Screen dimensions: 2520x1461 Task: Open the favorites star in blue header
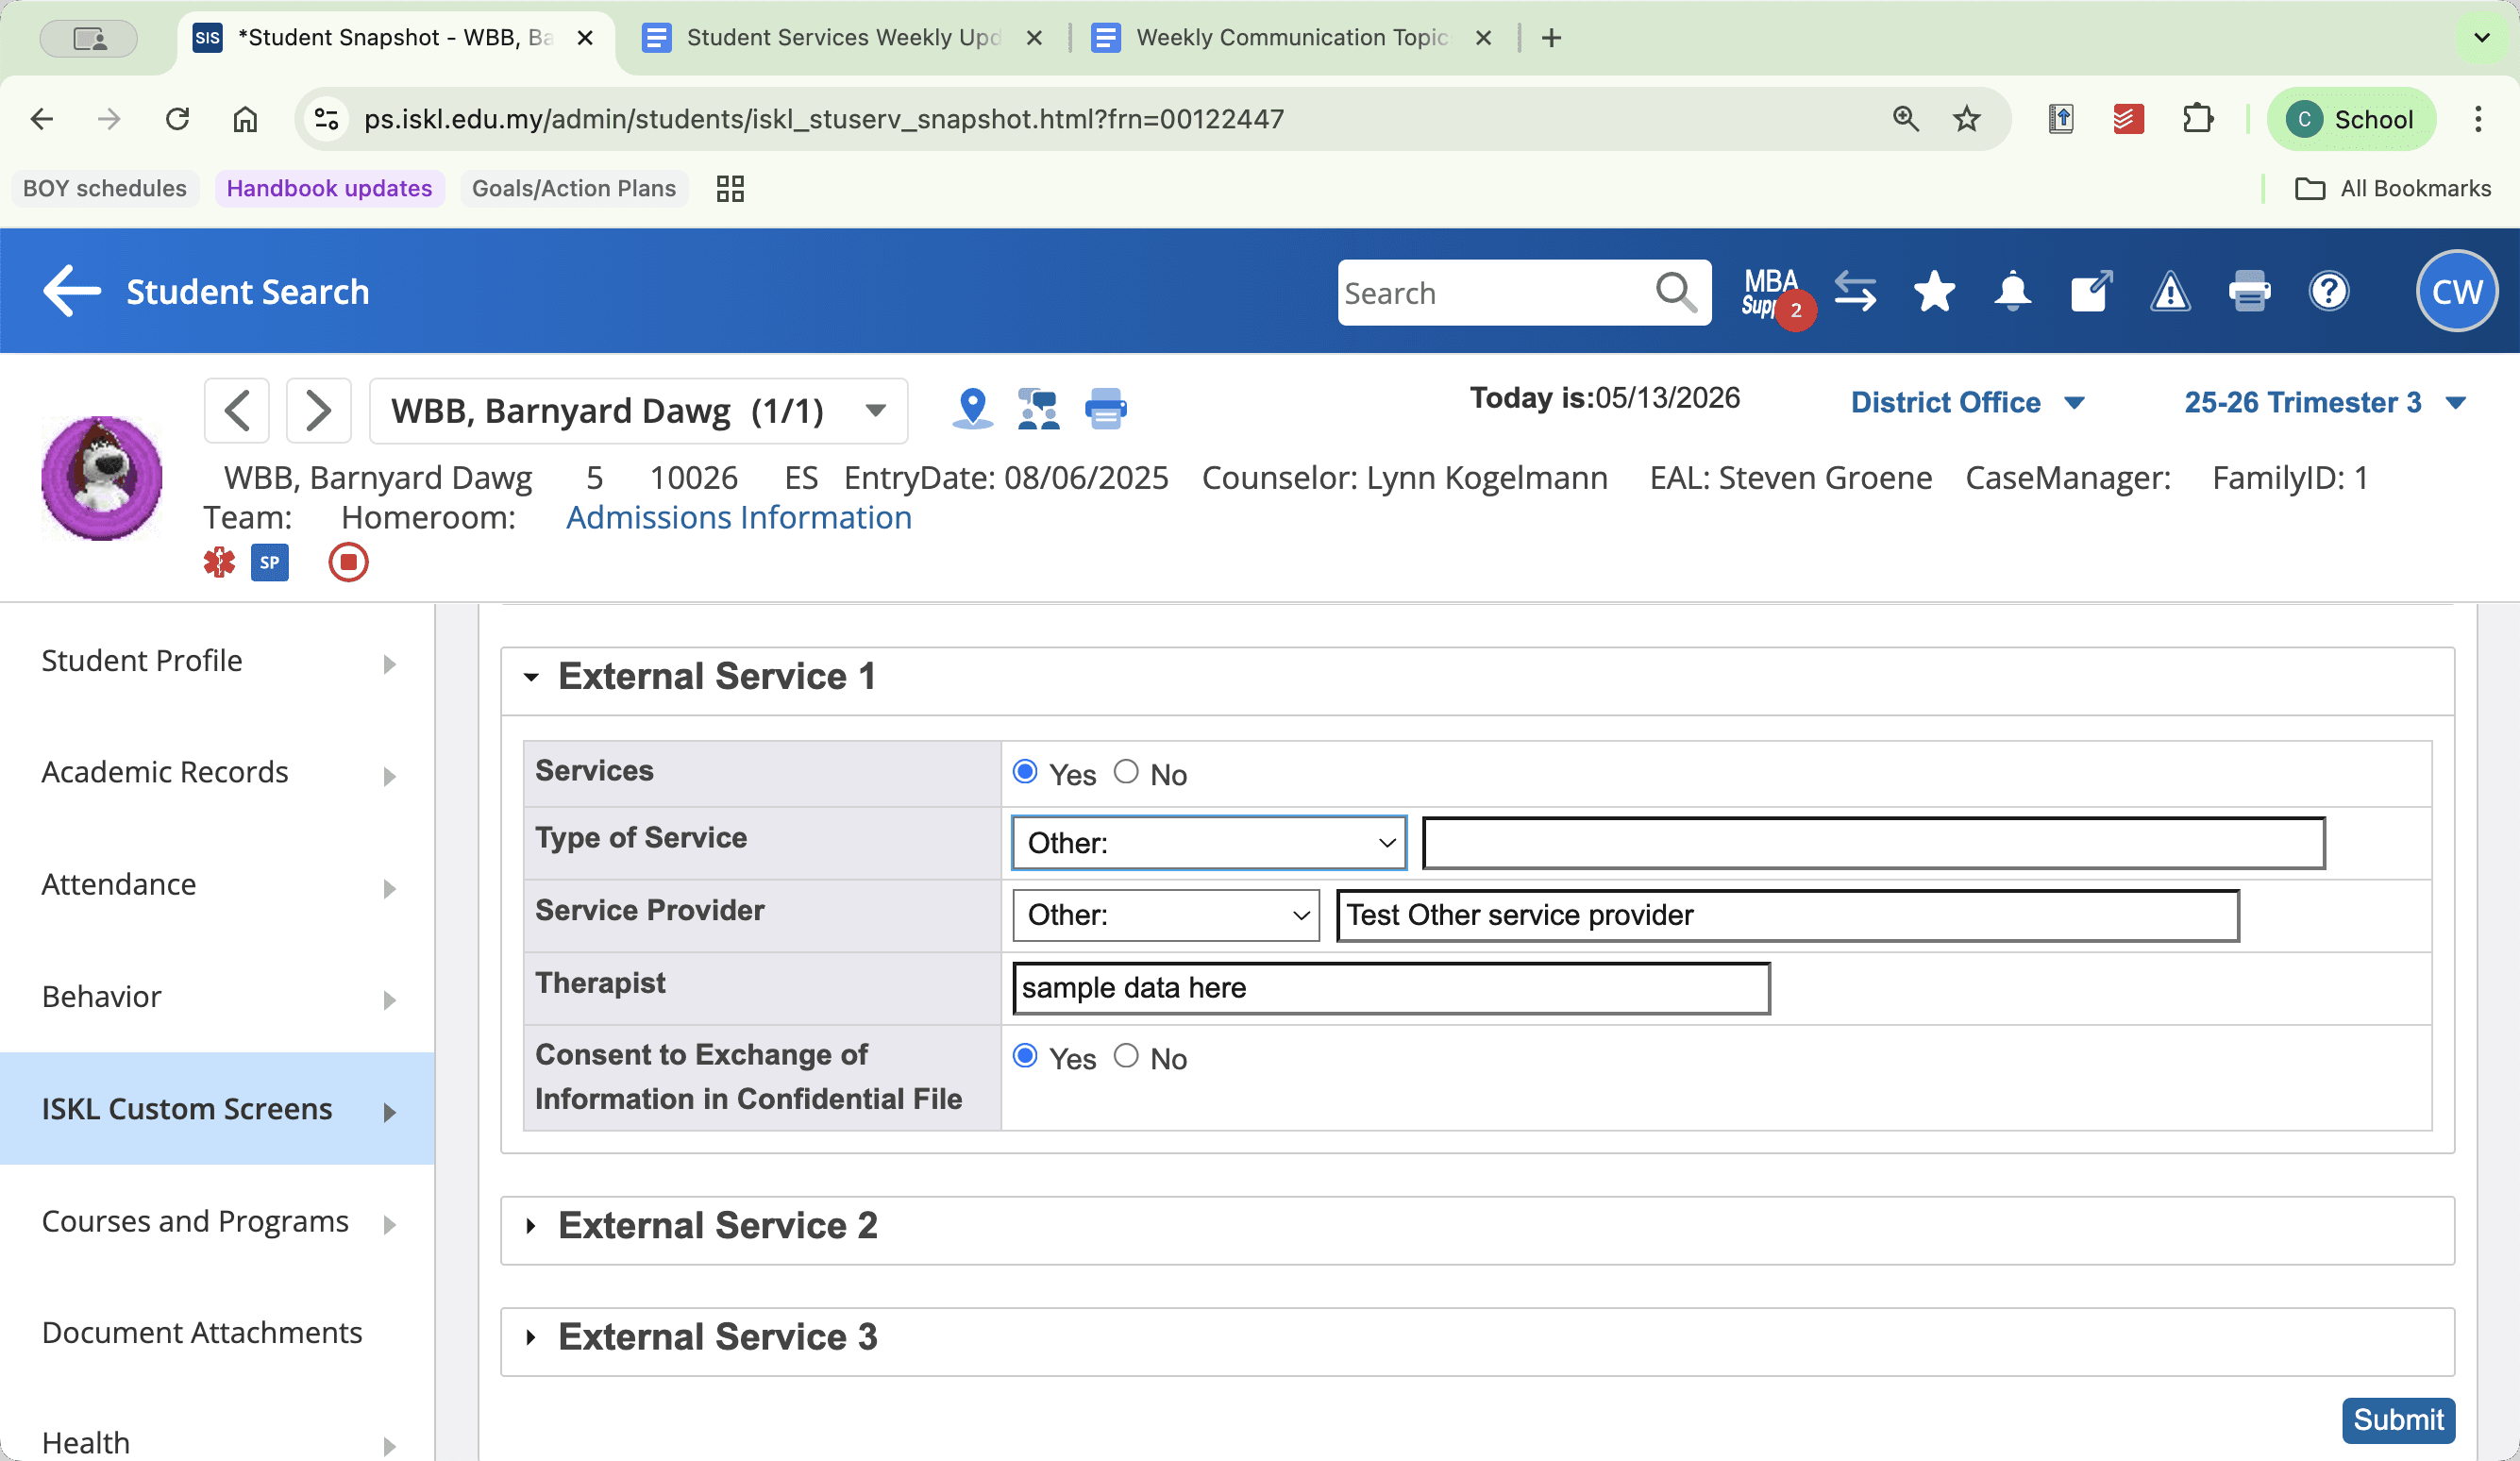(x=1934, y=292)
